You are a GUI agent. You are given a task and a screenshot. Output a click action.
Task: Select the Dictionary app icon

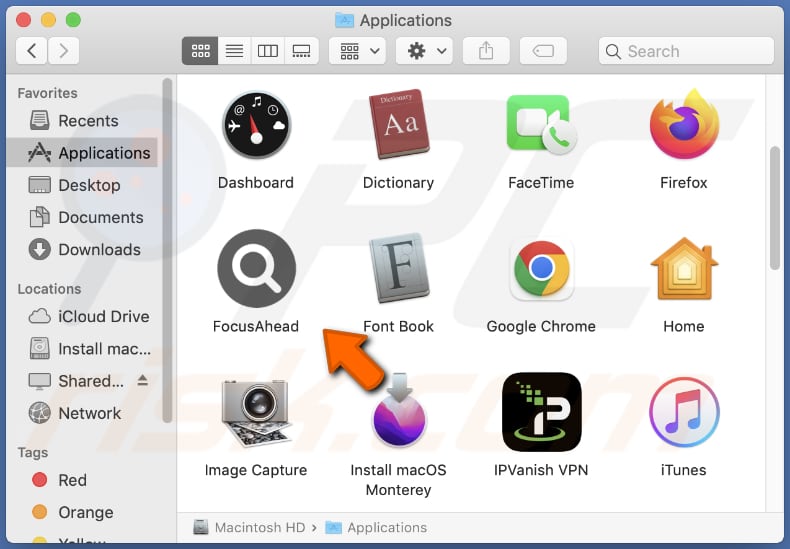(x=399, y=124)
